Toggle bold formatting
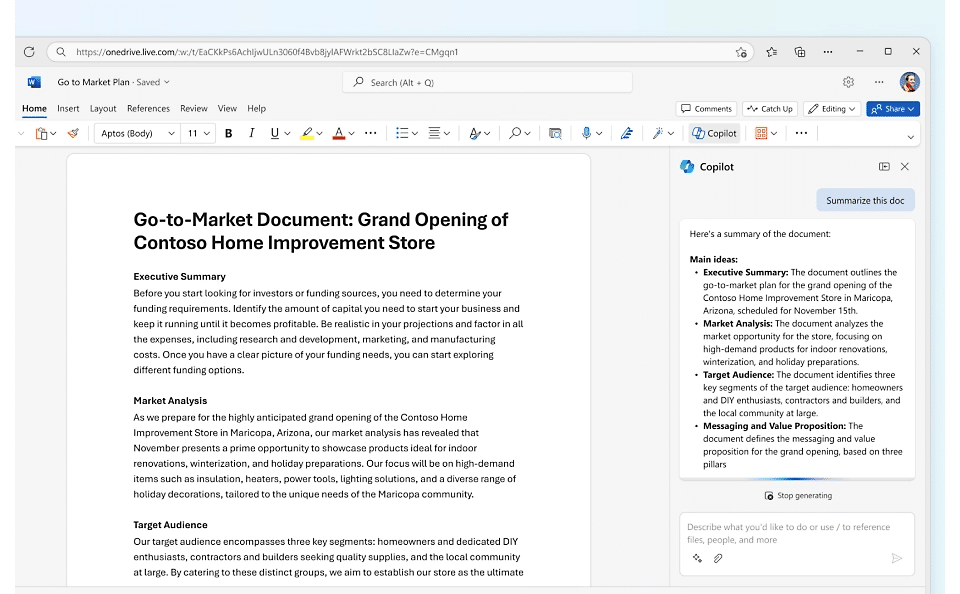This screenshot has width=960, height=594. pyautogui.click(x=228, y=133)
